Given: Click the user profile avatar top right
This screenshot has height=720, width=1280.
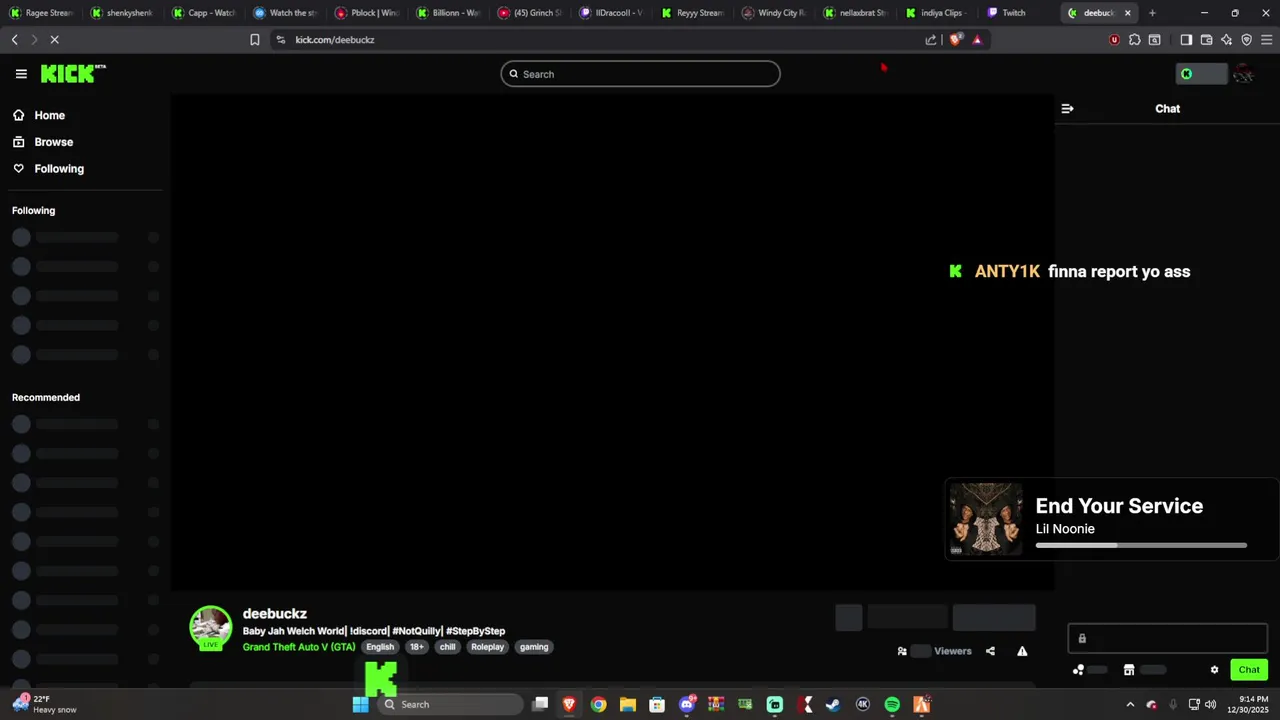Looking at the screenshot, I should [x=1244, y=74].
